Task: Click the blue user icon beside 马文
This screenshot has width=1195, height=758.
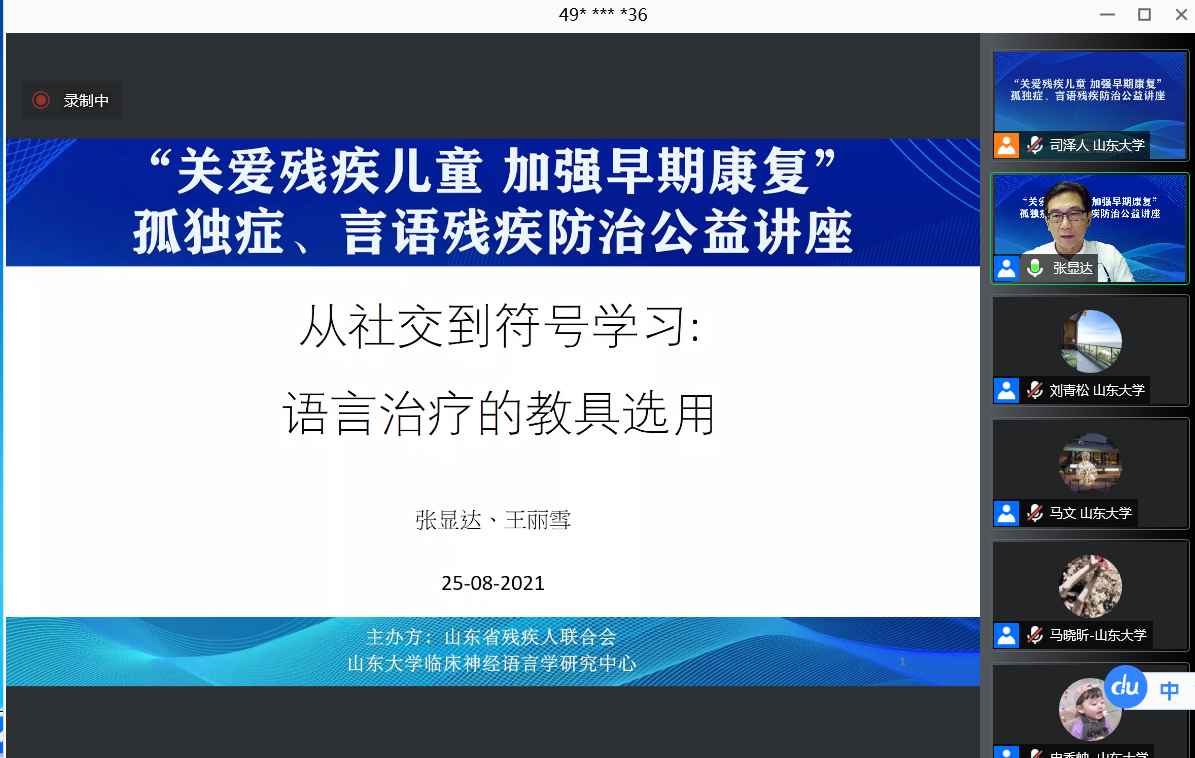Action: [x=1006, y=513]
